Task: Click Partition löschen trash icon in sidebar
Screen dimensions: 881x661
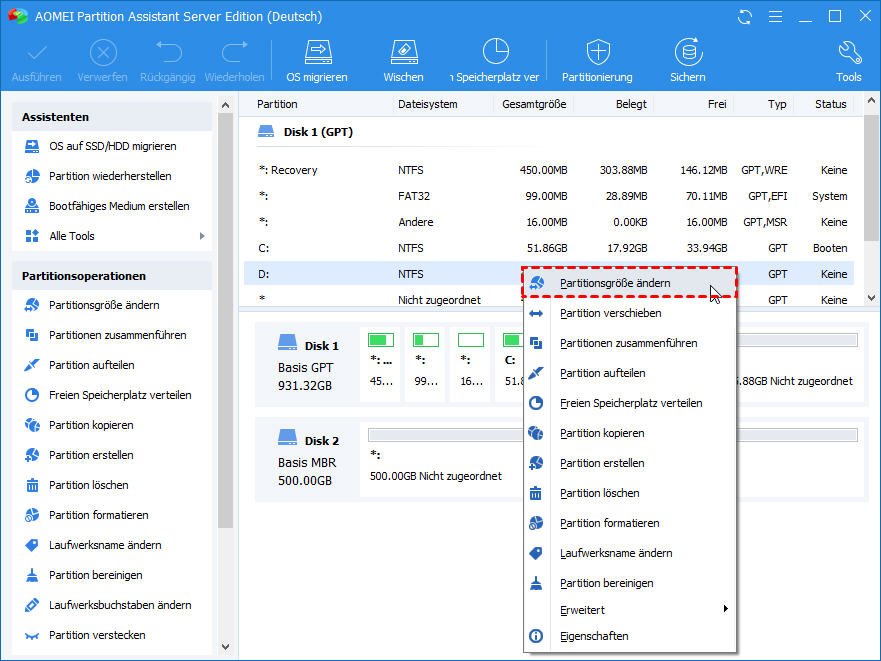Action: tap(31, 485)
